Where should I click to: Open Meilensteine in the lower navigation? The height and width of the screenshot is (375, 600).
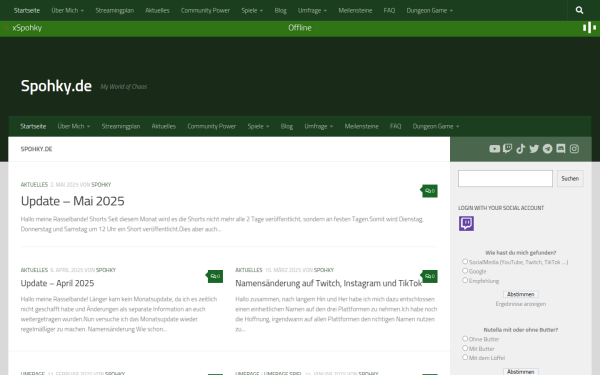[362, 126]
